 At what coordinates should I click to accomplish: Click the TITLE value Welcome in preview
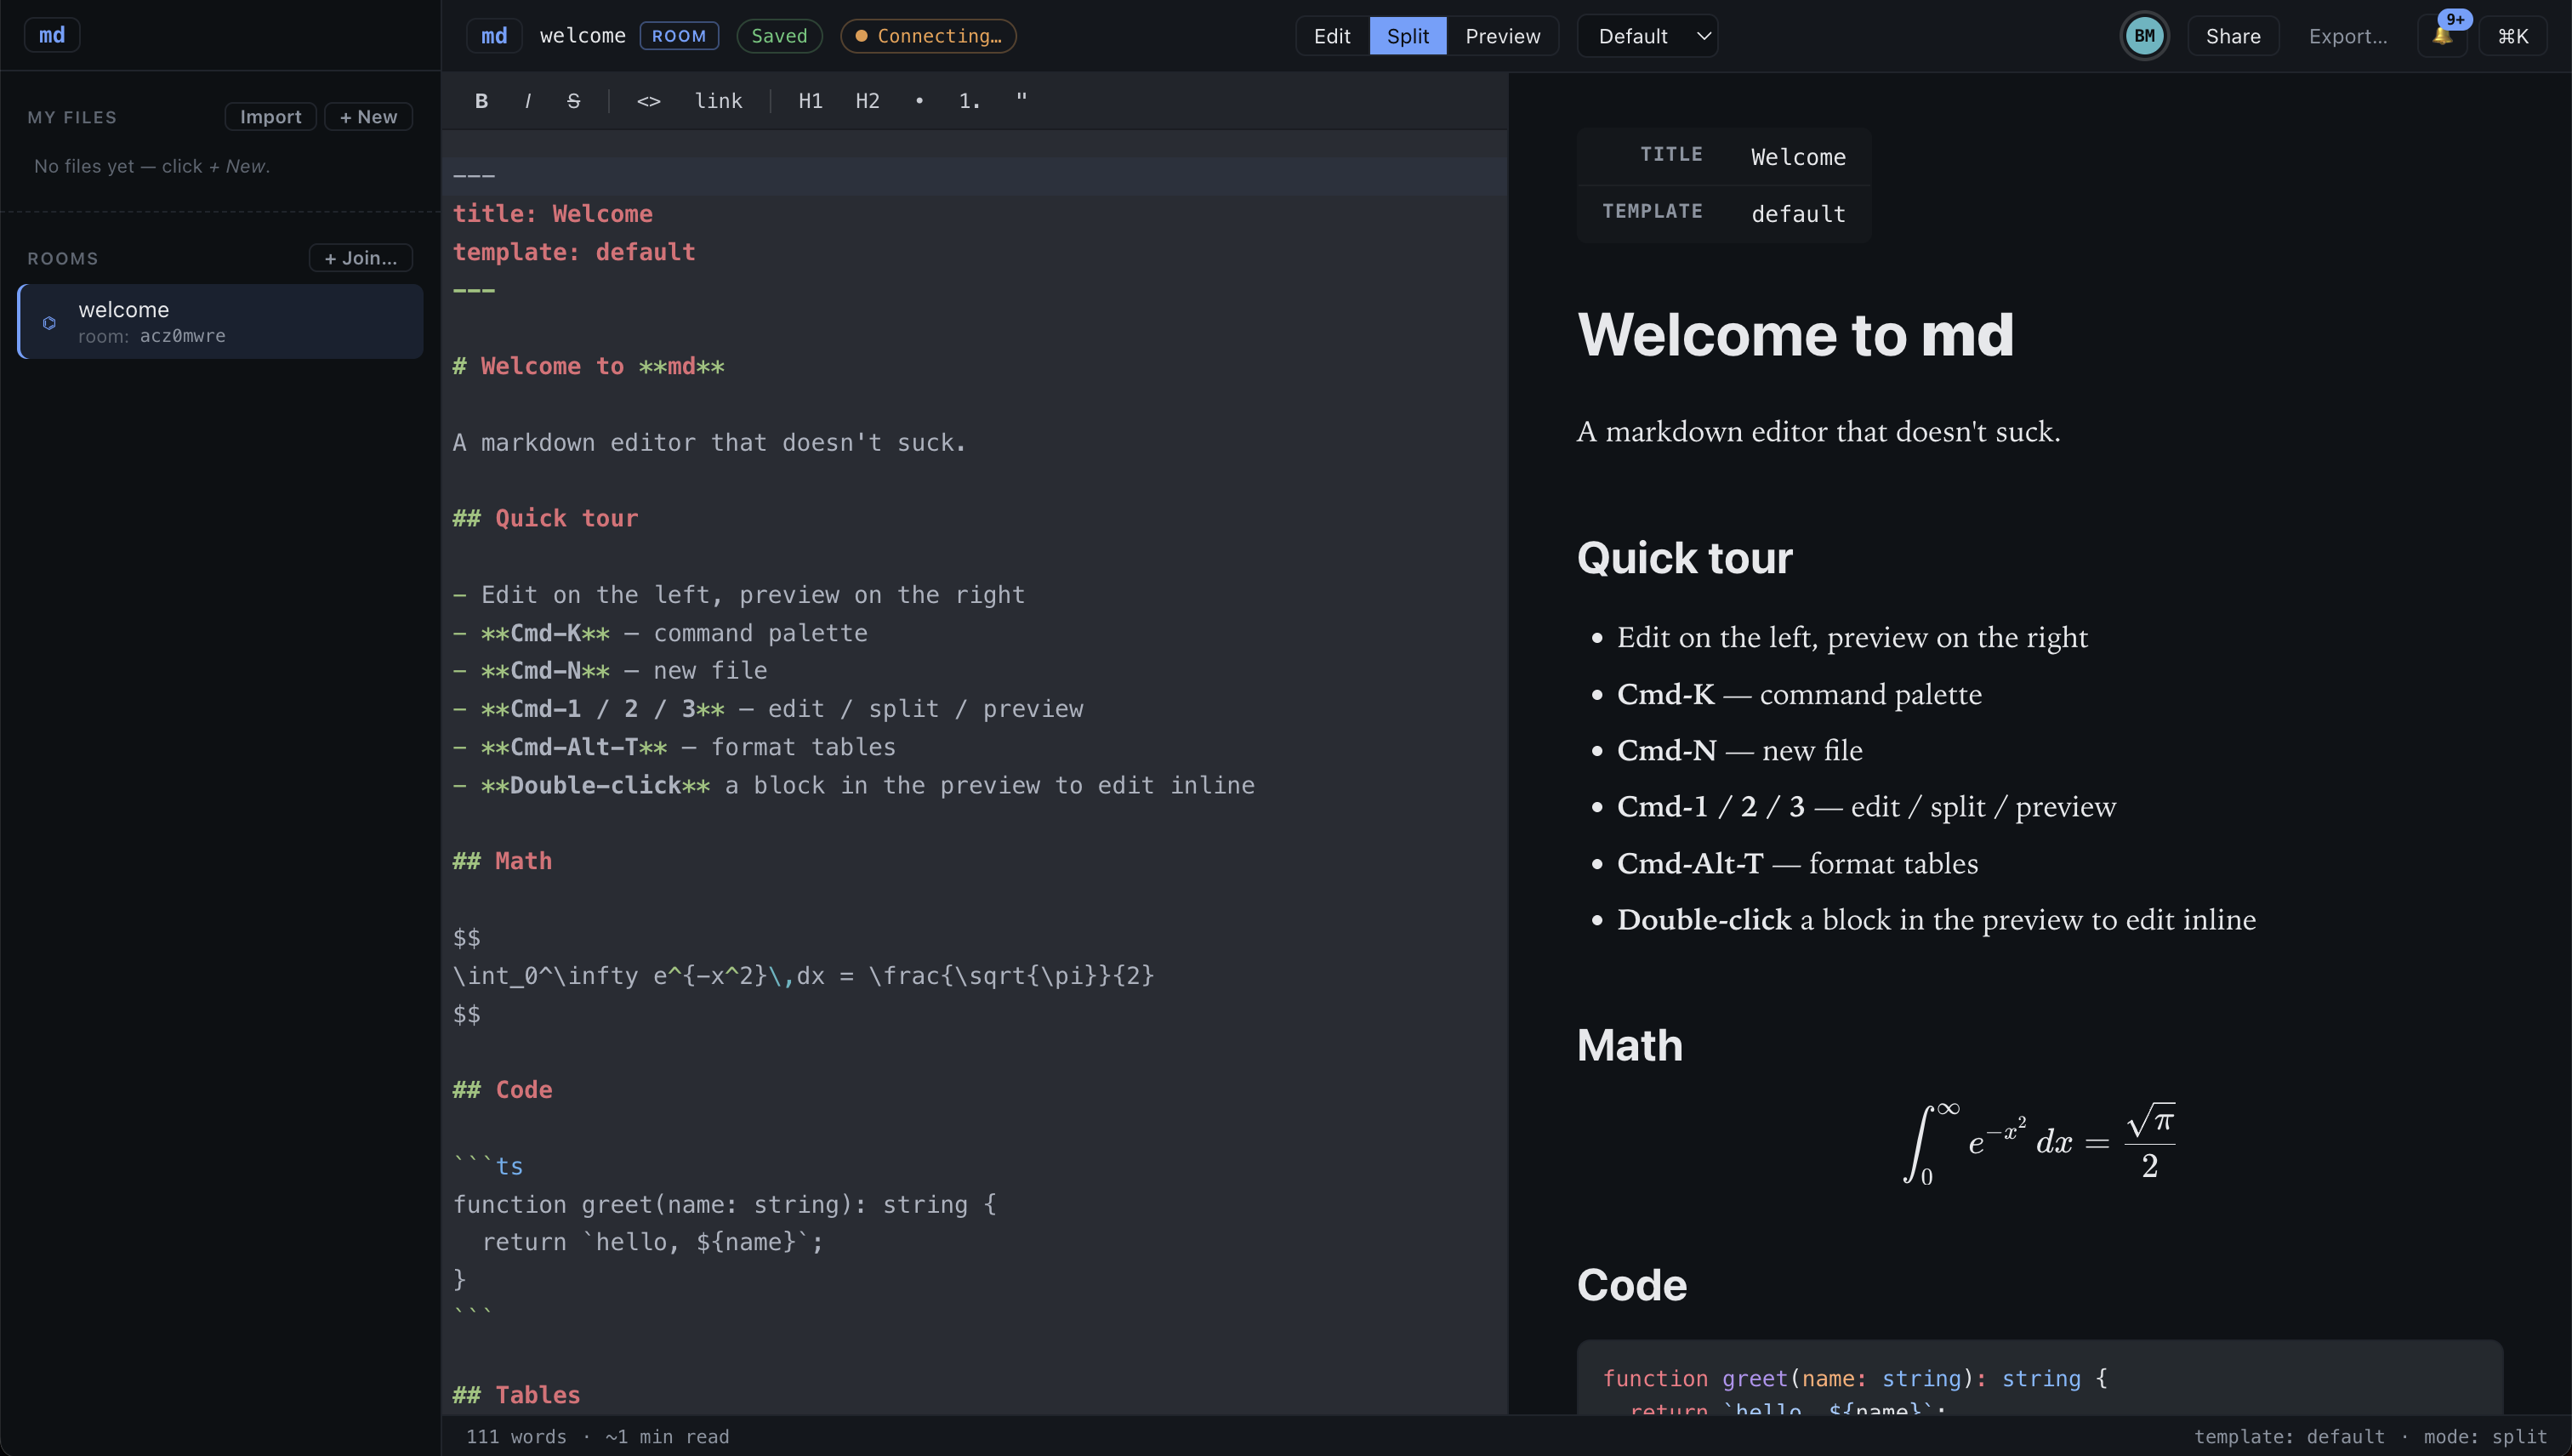click(1798, 157)
